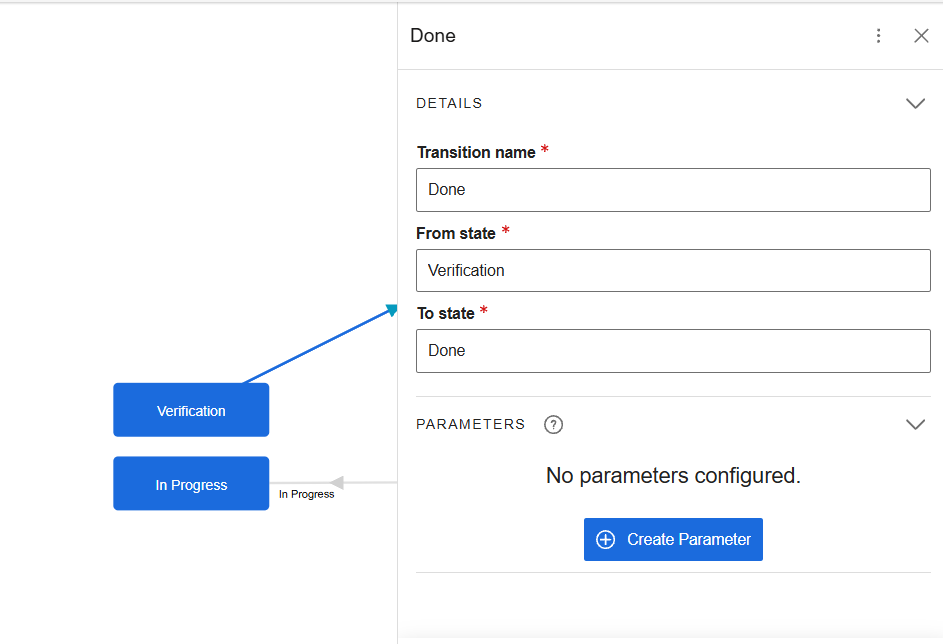Click the plus icon in Create Parameter
The height and width of the screenshot is (644, 943).
[605, 539]
